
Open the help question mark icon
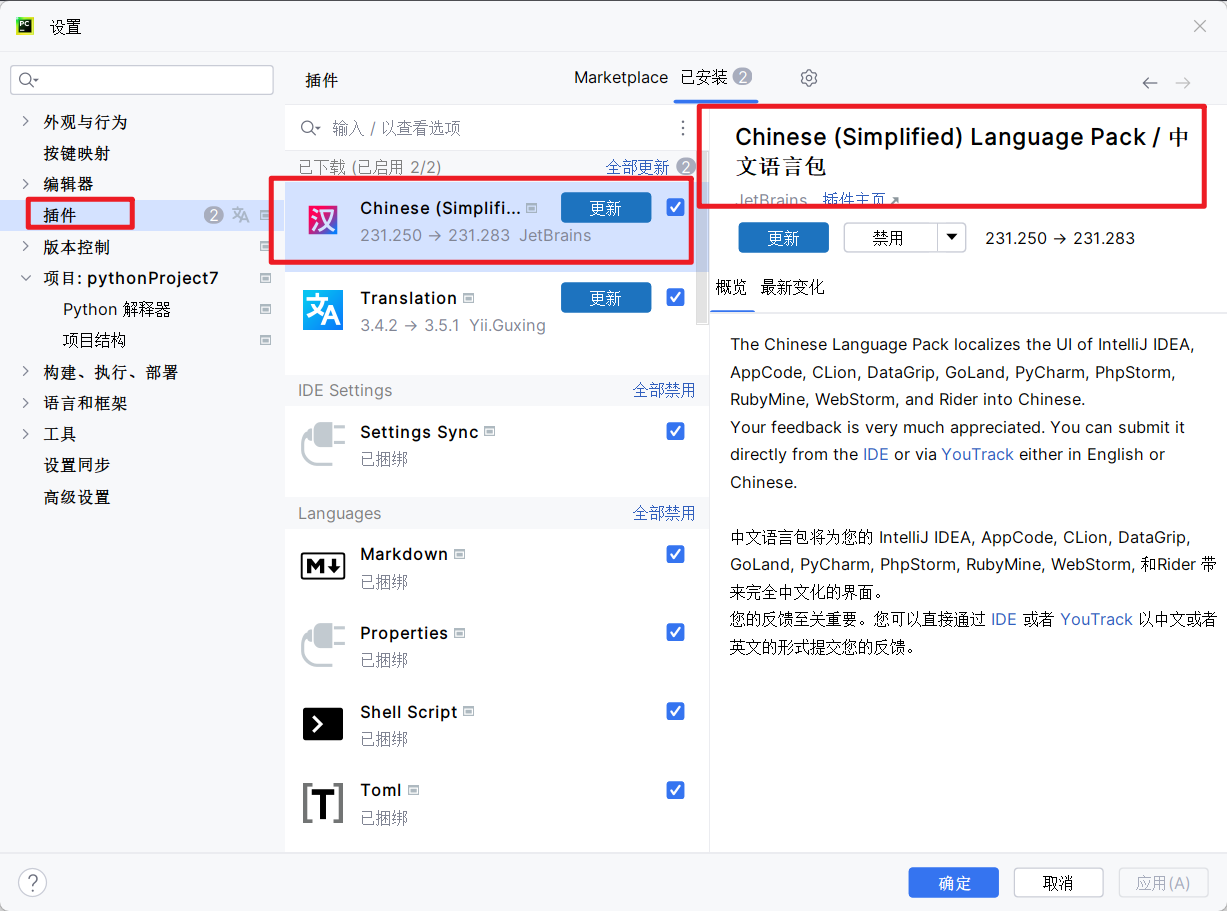pos(33,882)
